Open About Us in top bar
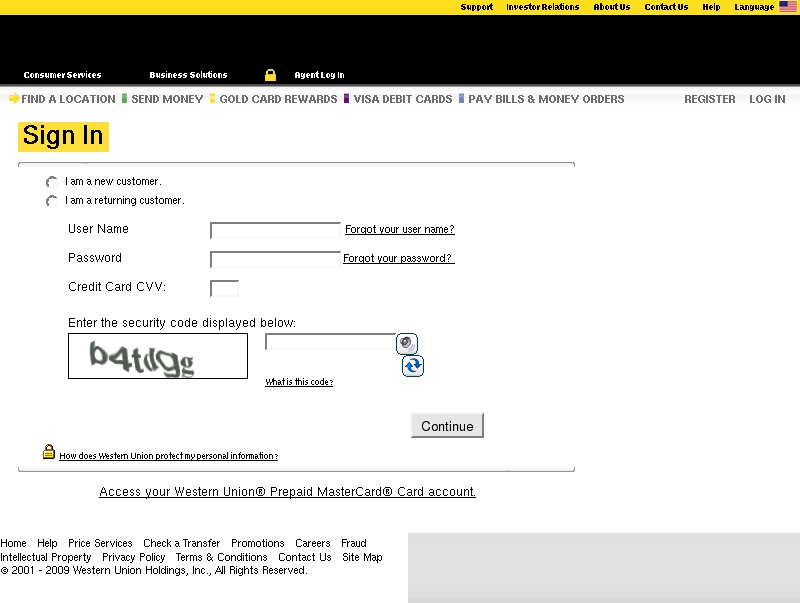800x603 pixels. tap(612, 7)
